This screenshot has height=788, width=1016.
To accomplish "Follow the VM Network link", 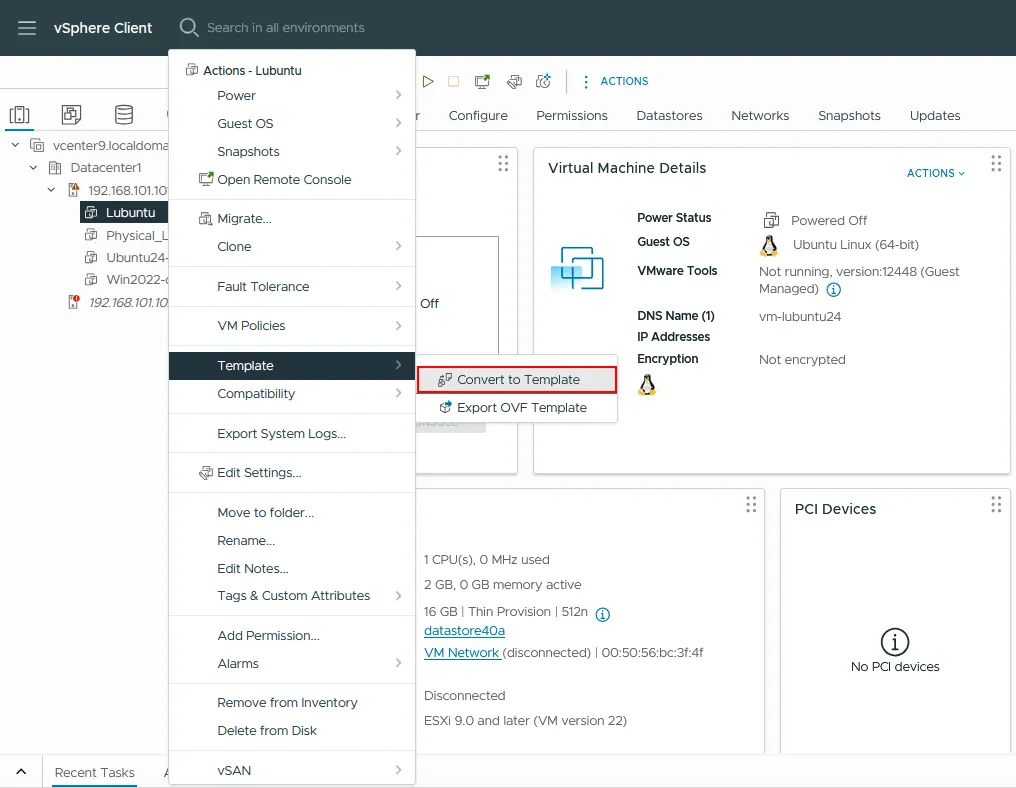I will [x=461, y=653].
